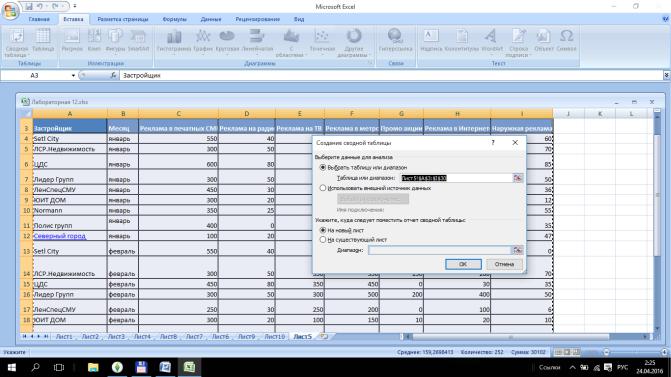Select cell Setl City in row 4
Screen dimensions: 671x377
point(70,139)
